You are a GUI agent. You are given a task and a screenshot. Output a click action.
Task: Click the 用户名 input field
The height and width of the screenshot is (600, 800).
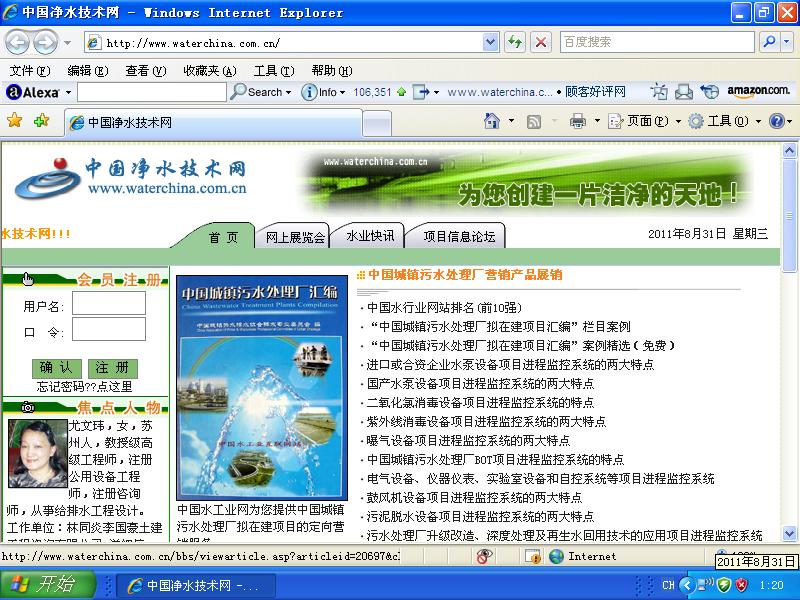109,303
